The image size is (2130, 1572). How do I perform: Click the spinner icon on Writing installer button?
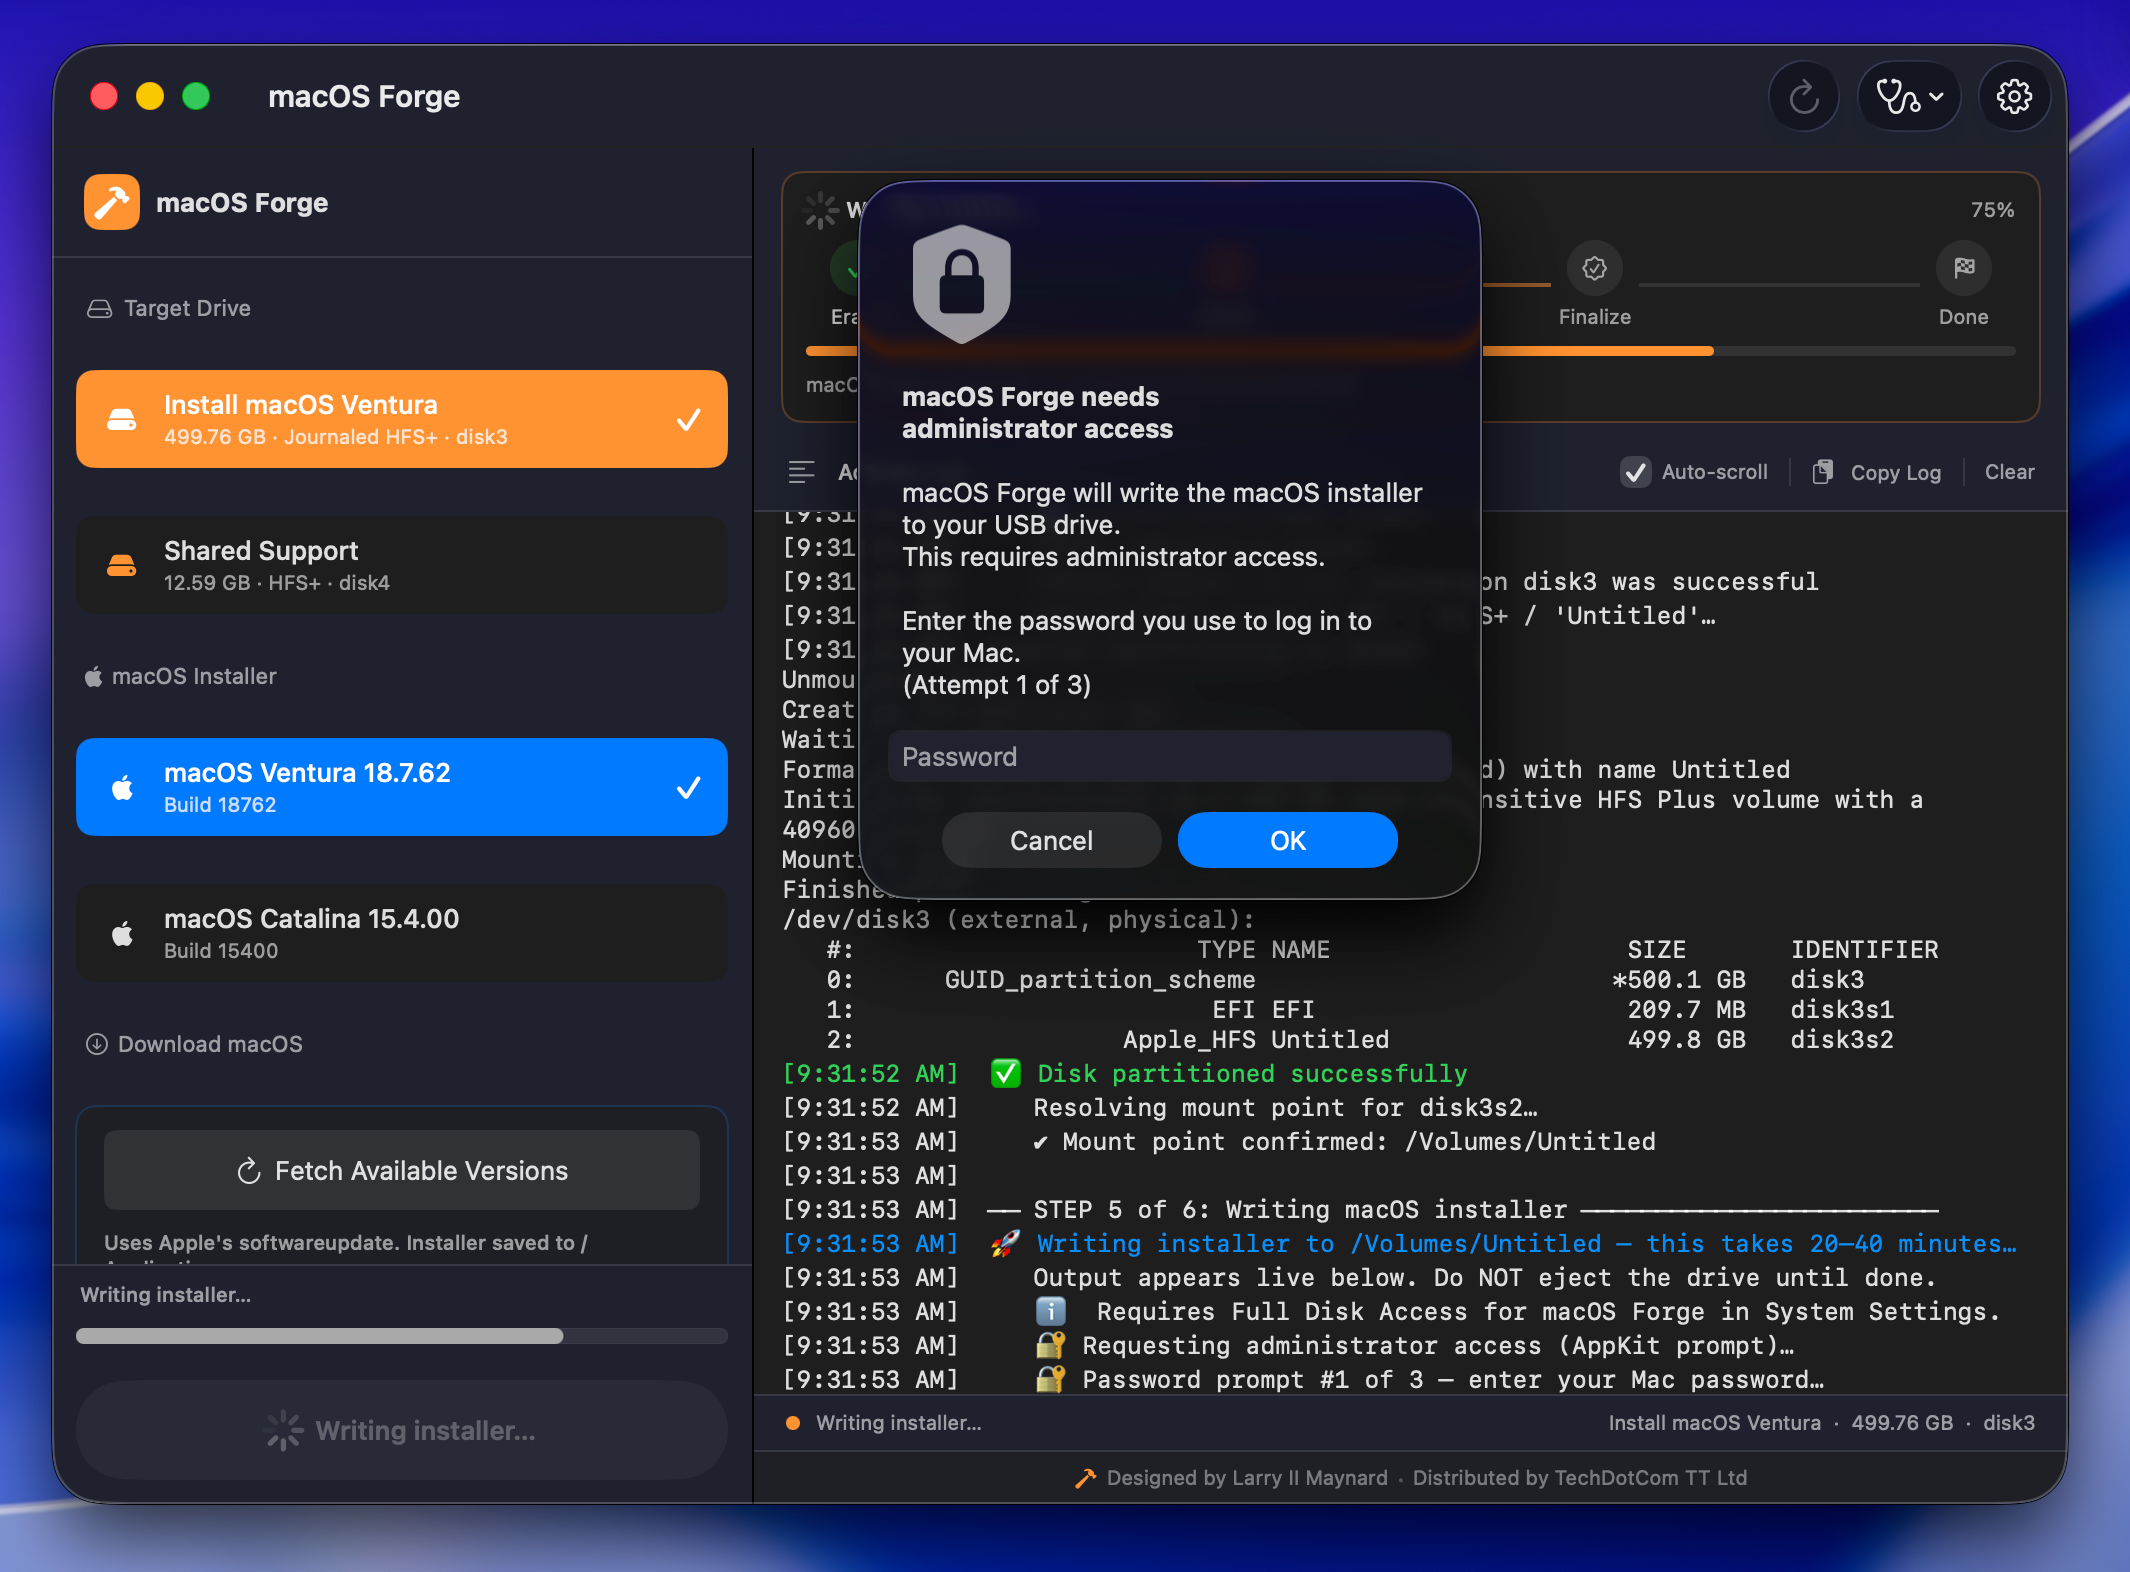(x=284, y=1430)
